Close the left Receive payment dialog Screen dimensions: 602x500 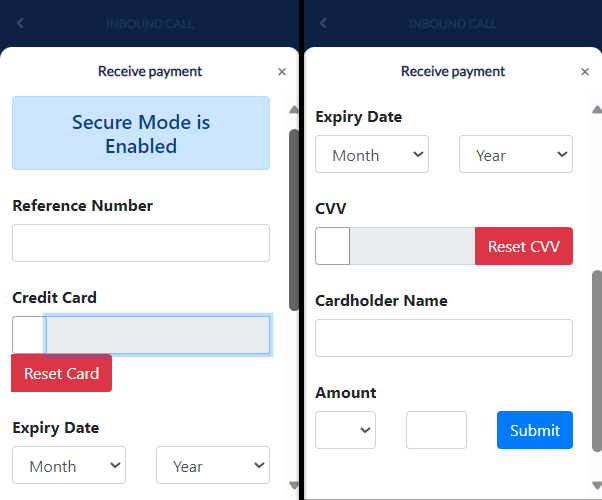point(282,72)
